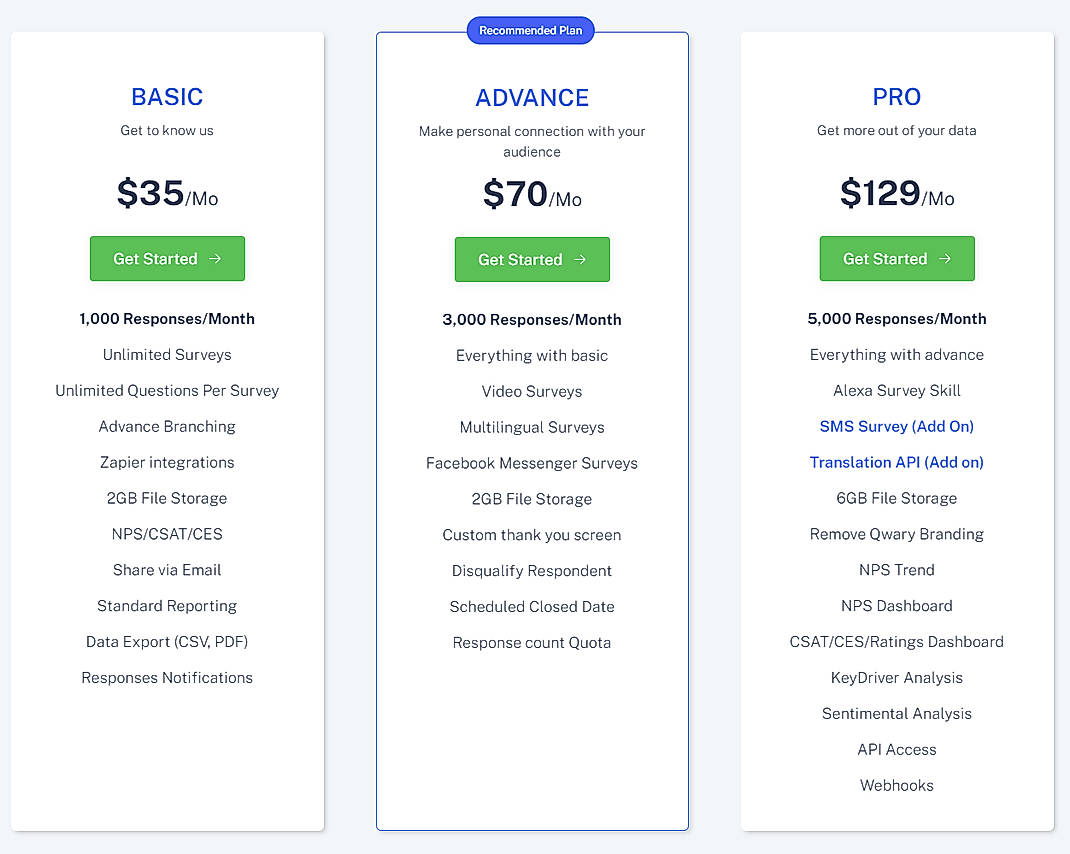
Task: Open the Translation API (Add on) link
Action: pyautogui.click(x=896, y=462)
